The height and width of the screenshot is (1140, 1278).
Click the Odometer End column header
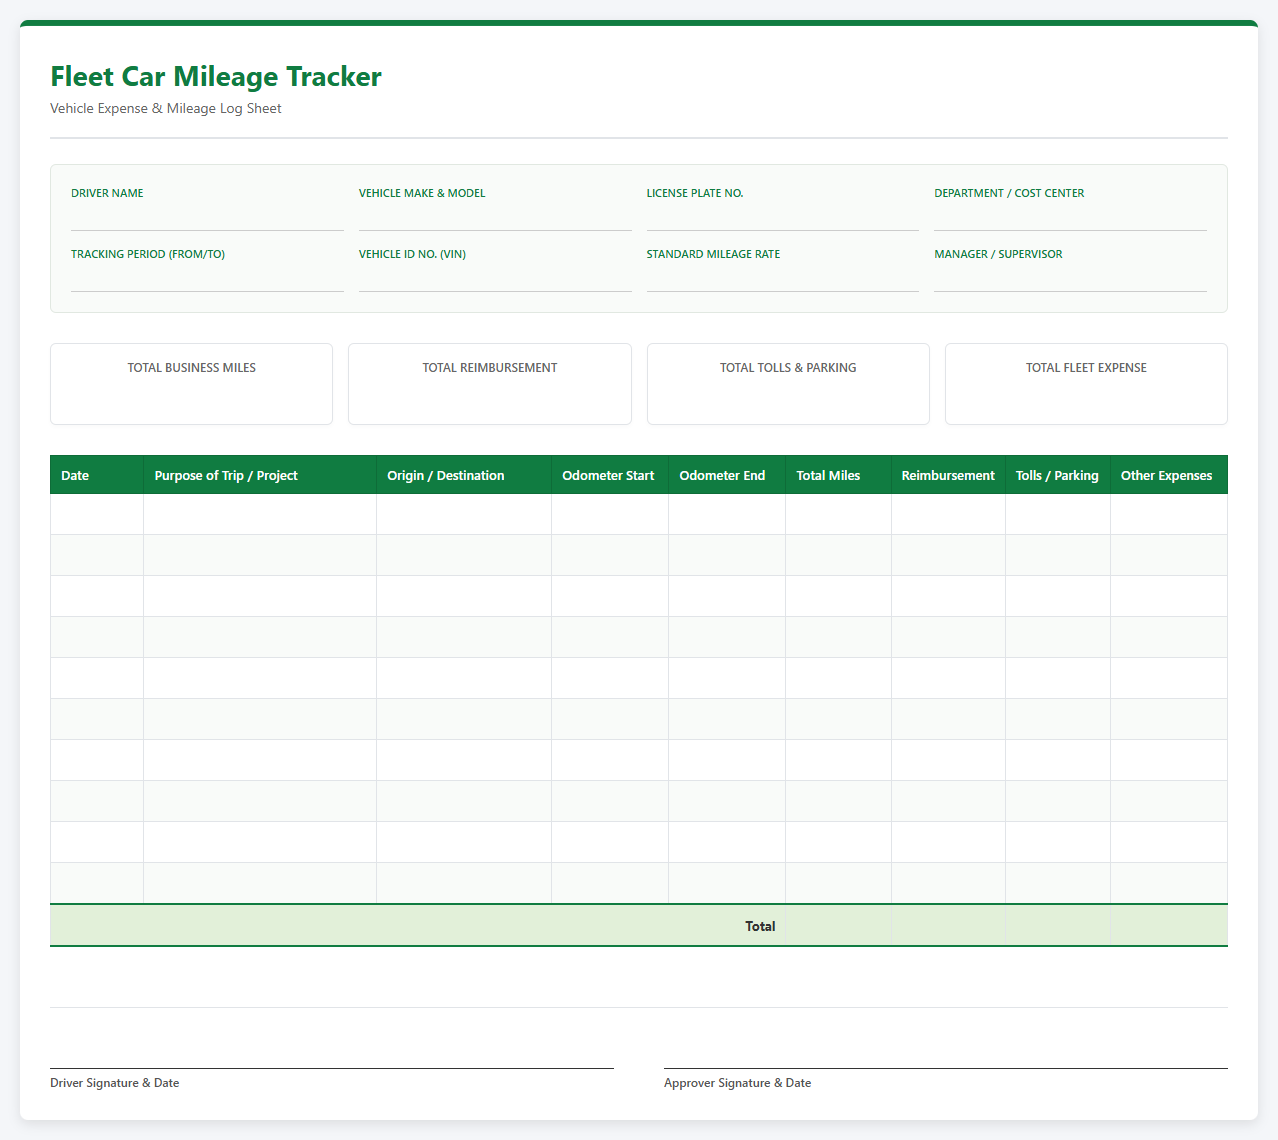[x=727, y=475]
